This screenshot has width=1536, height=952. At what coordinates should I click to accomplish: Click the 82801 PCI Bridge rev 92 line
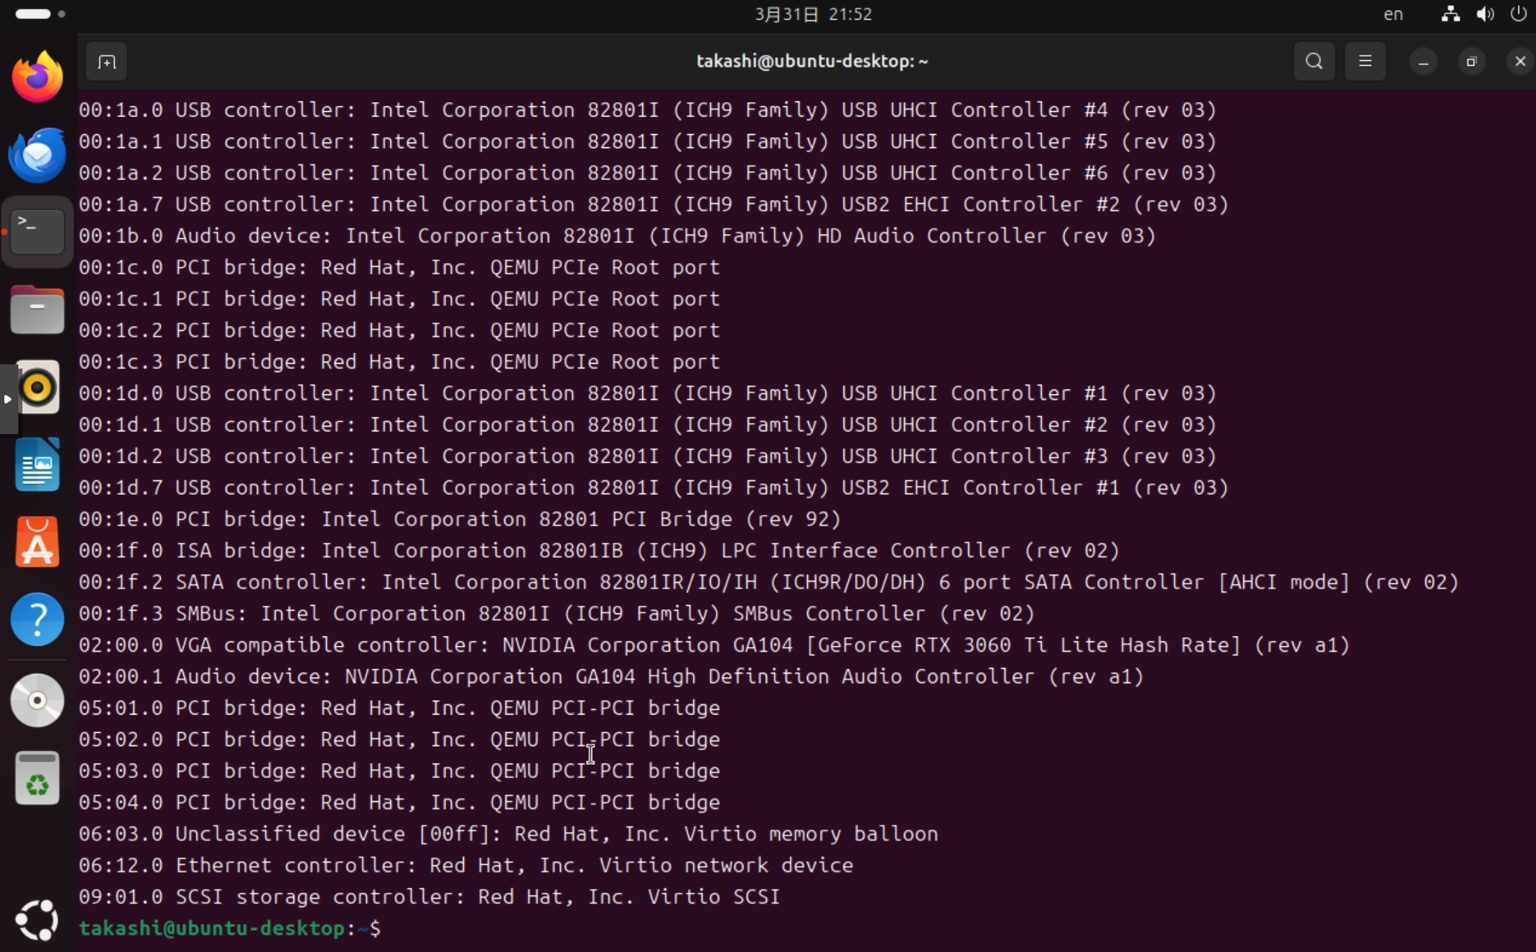click(460, 519)
